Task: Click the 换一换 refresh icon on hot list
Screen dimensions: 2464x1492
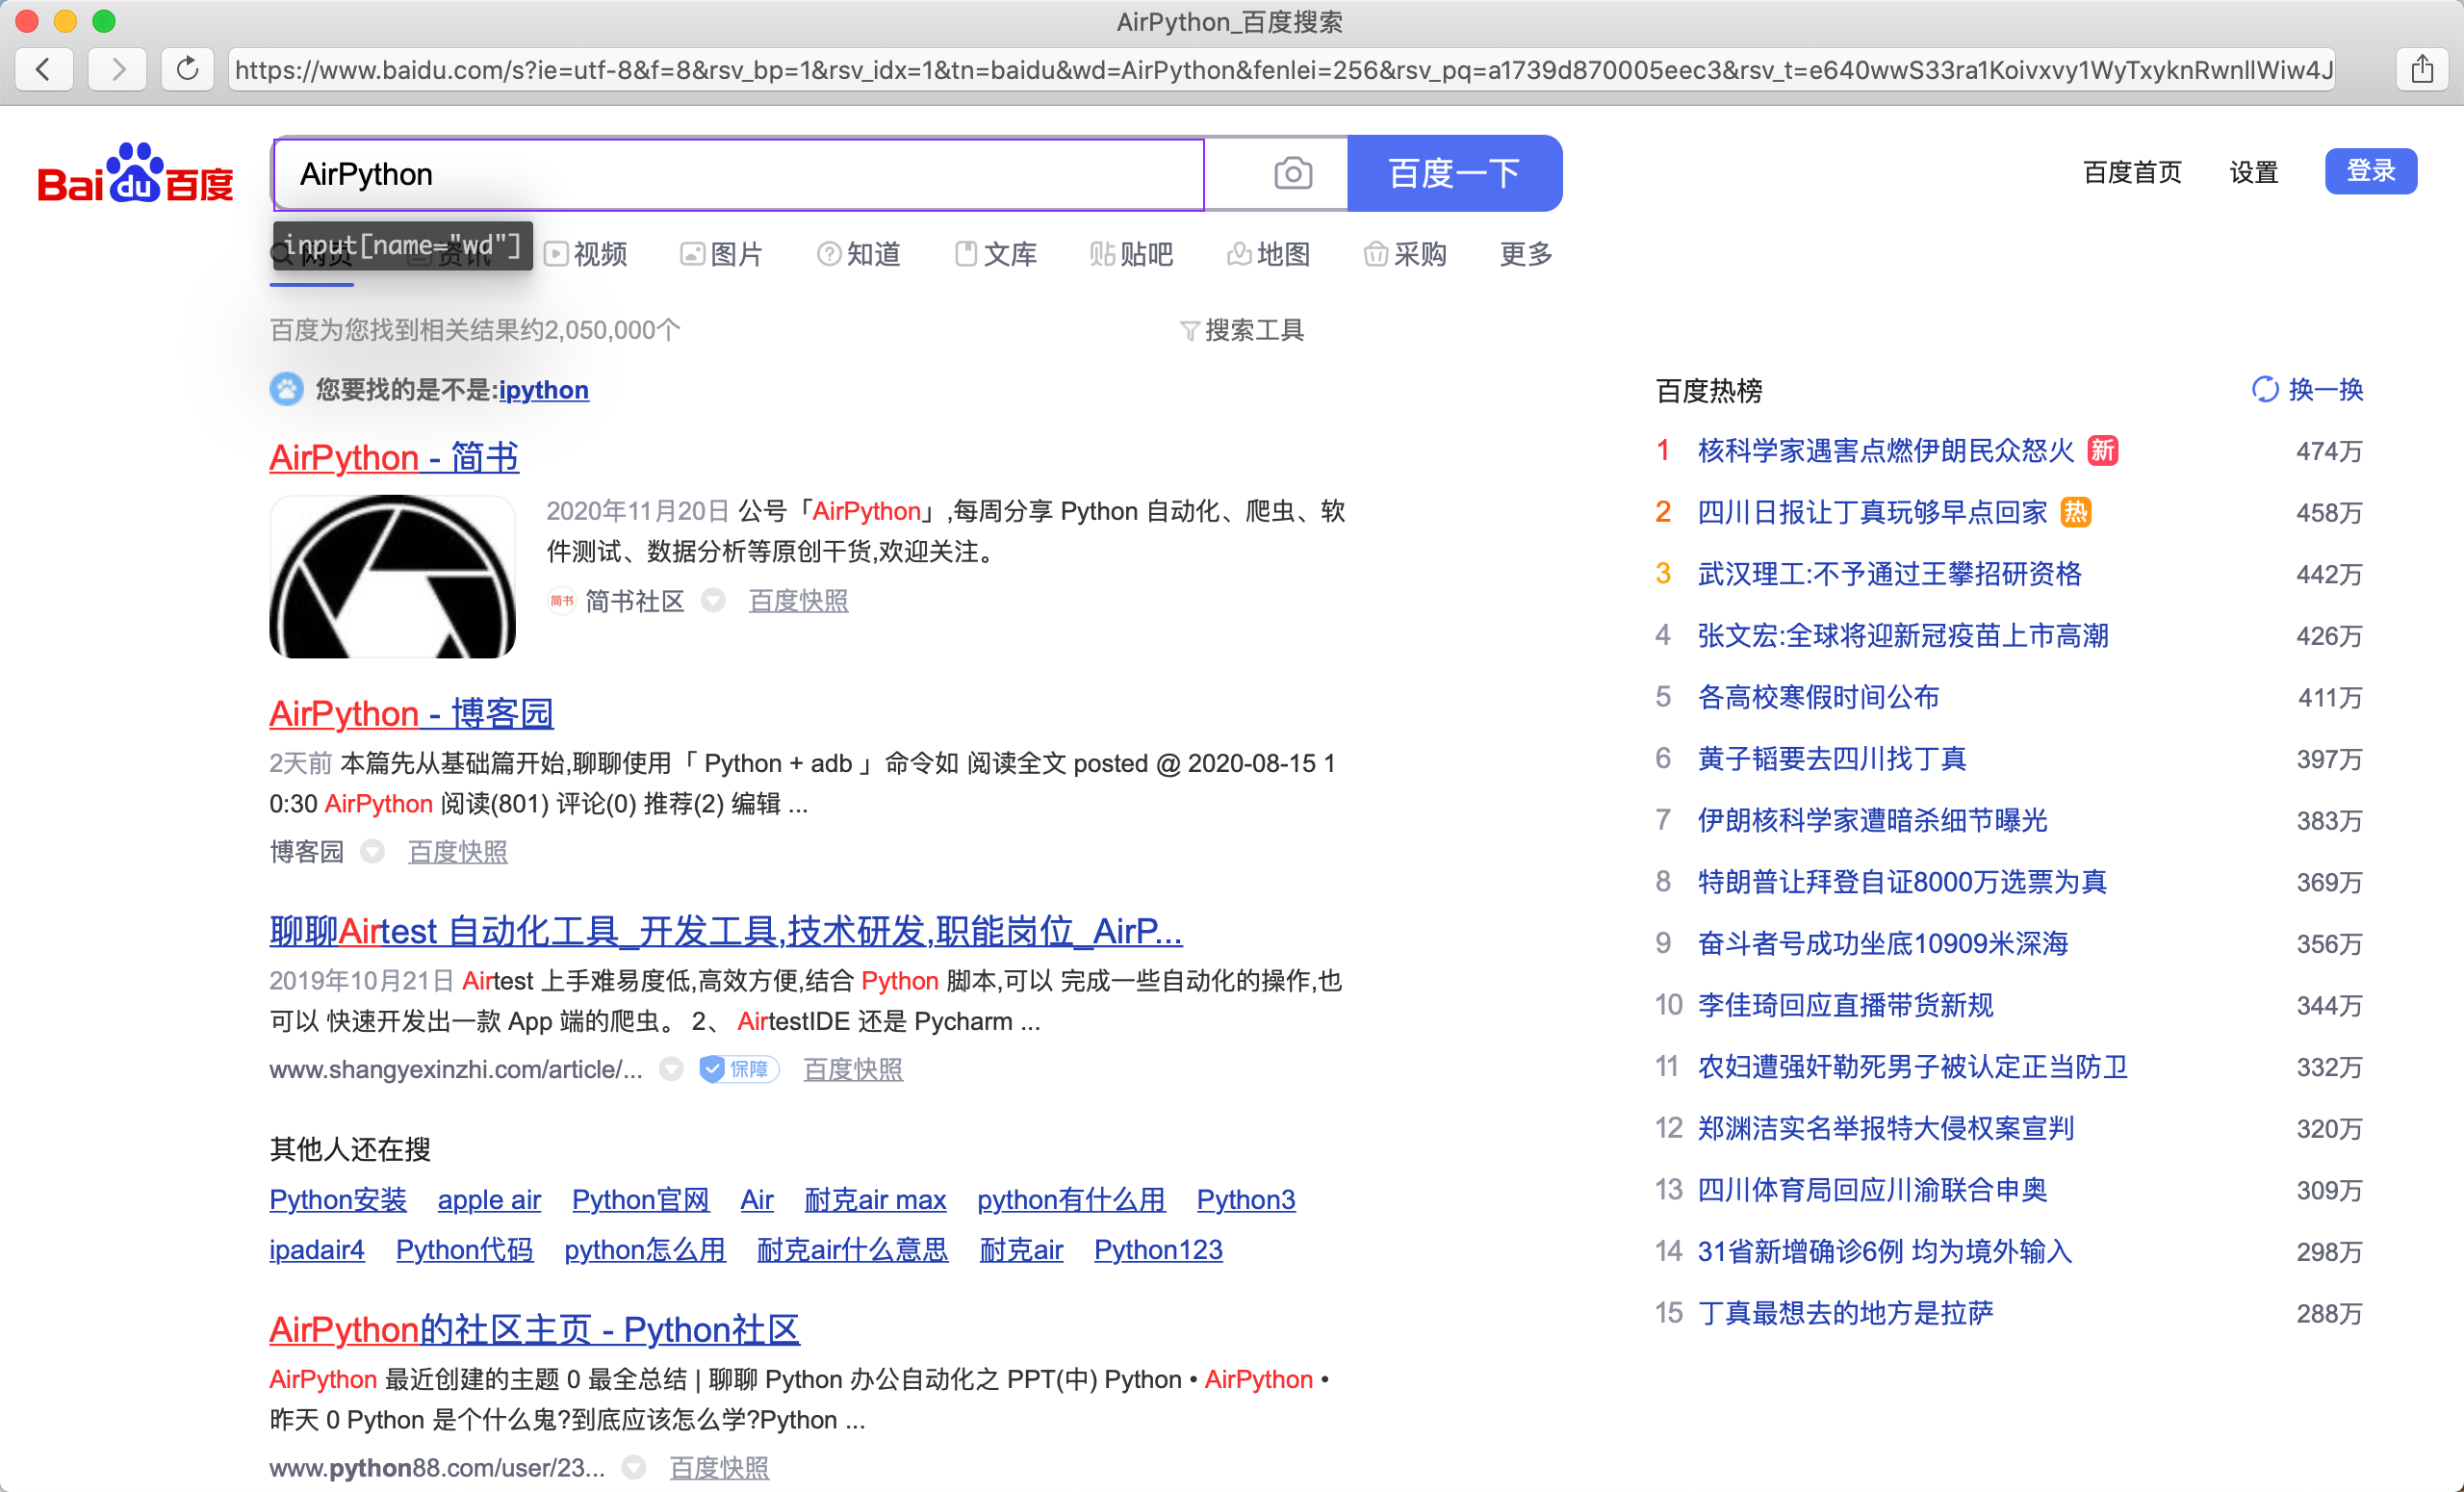Action: point(2266,389)
